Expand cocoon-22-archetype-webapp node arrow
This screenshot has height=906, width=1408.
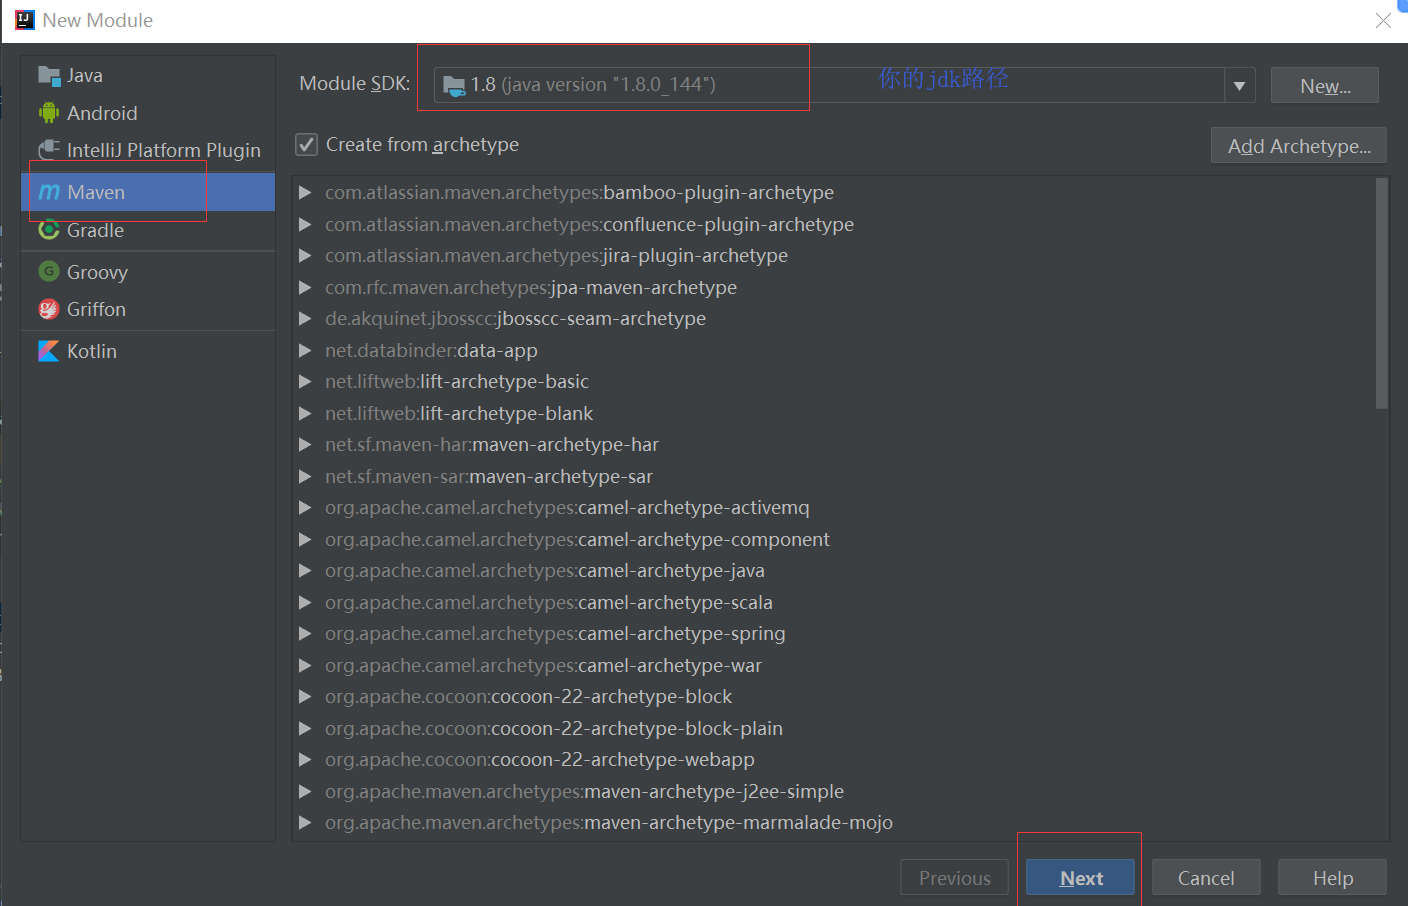pos(305,759)
